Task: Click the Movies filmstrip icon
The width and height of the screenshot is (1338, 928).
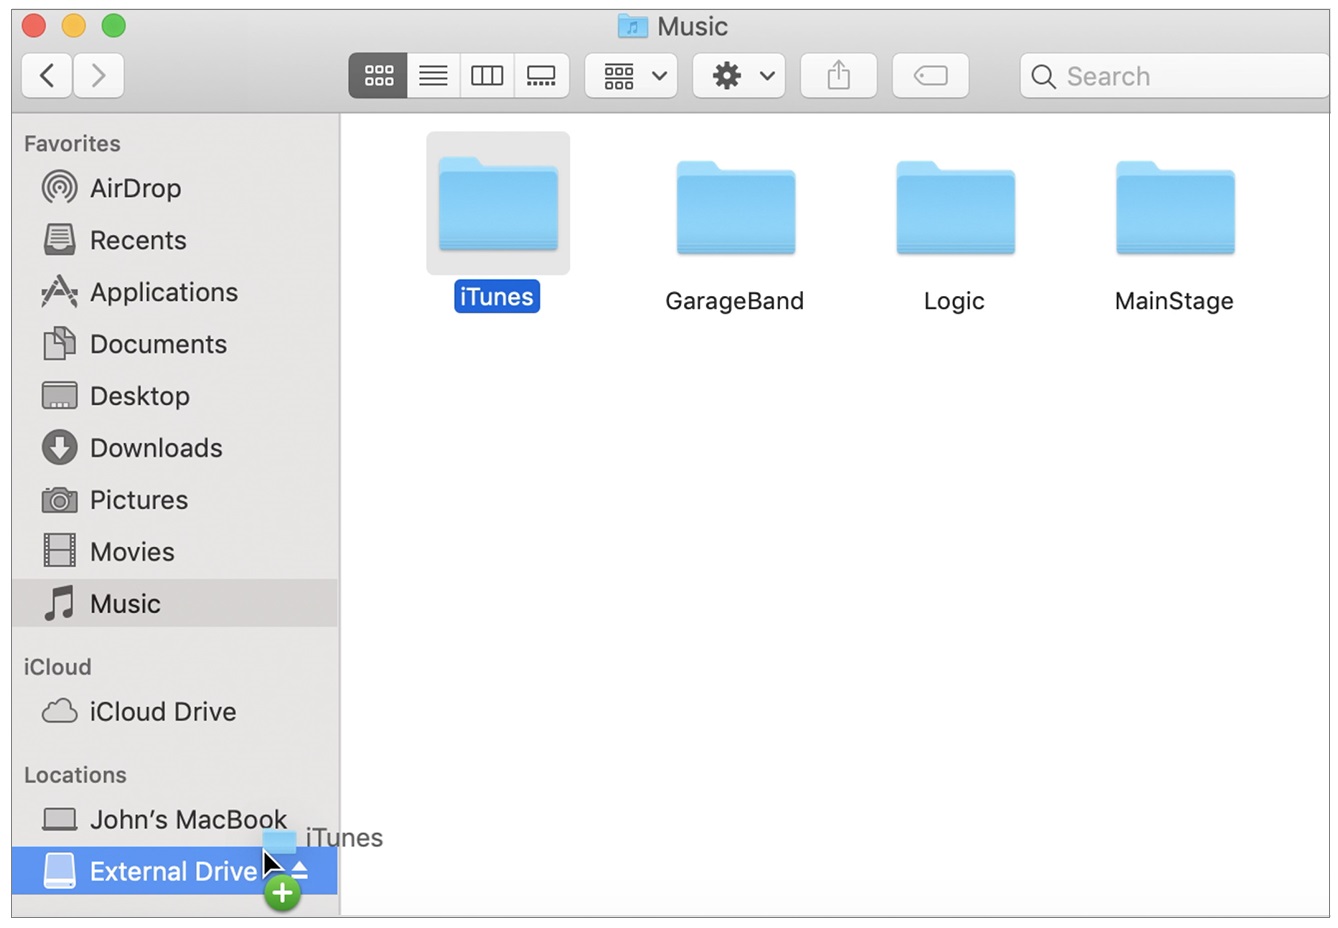Action: [x=59, y=552]
